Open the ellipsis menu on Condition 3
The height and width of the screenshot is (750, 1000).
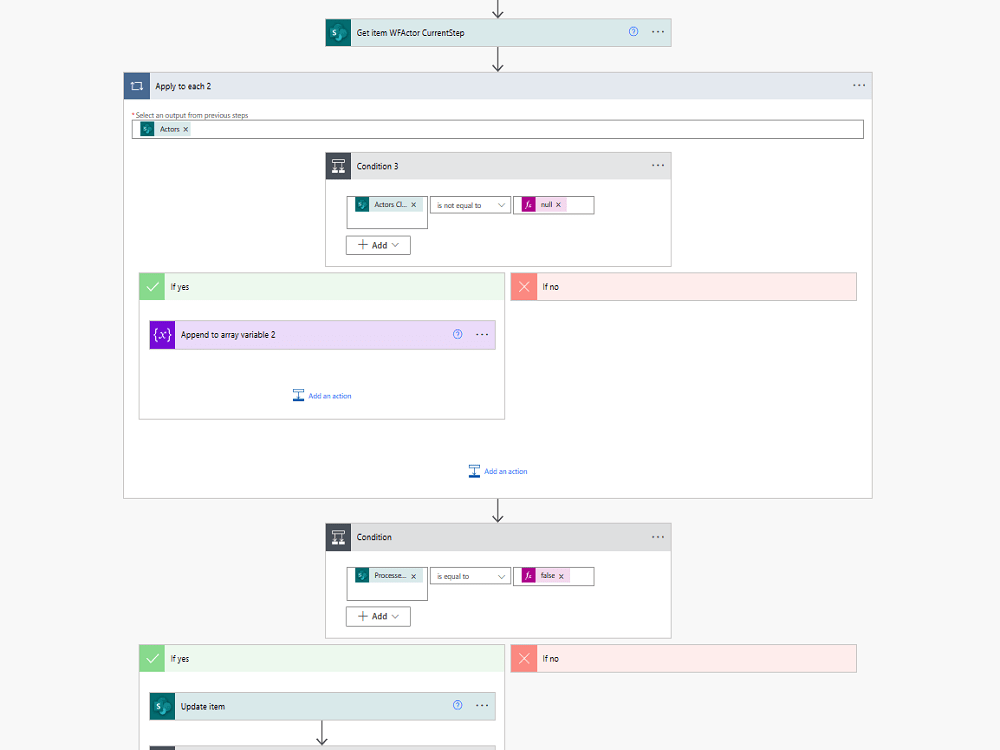click(658, 165)
